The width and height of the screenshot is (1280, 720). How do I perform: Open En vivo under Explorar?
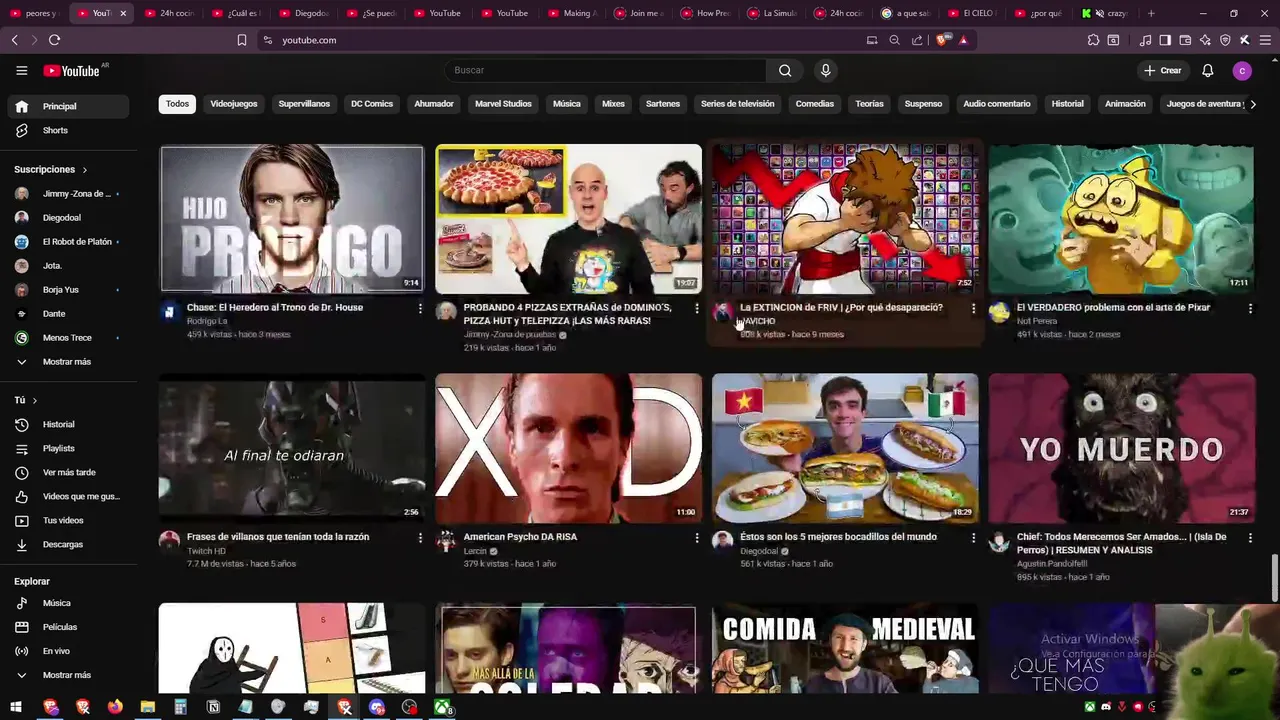pyautogui.click(x=69, y=651)
